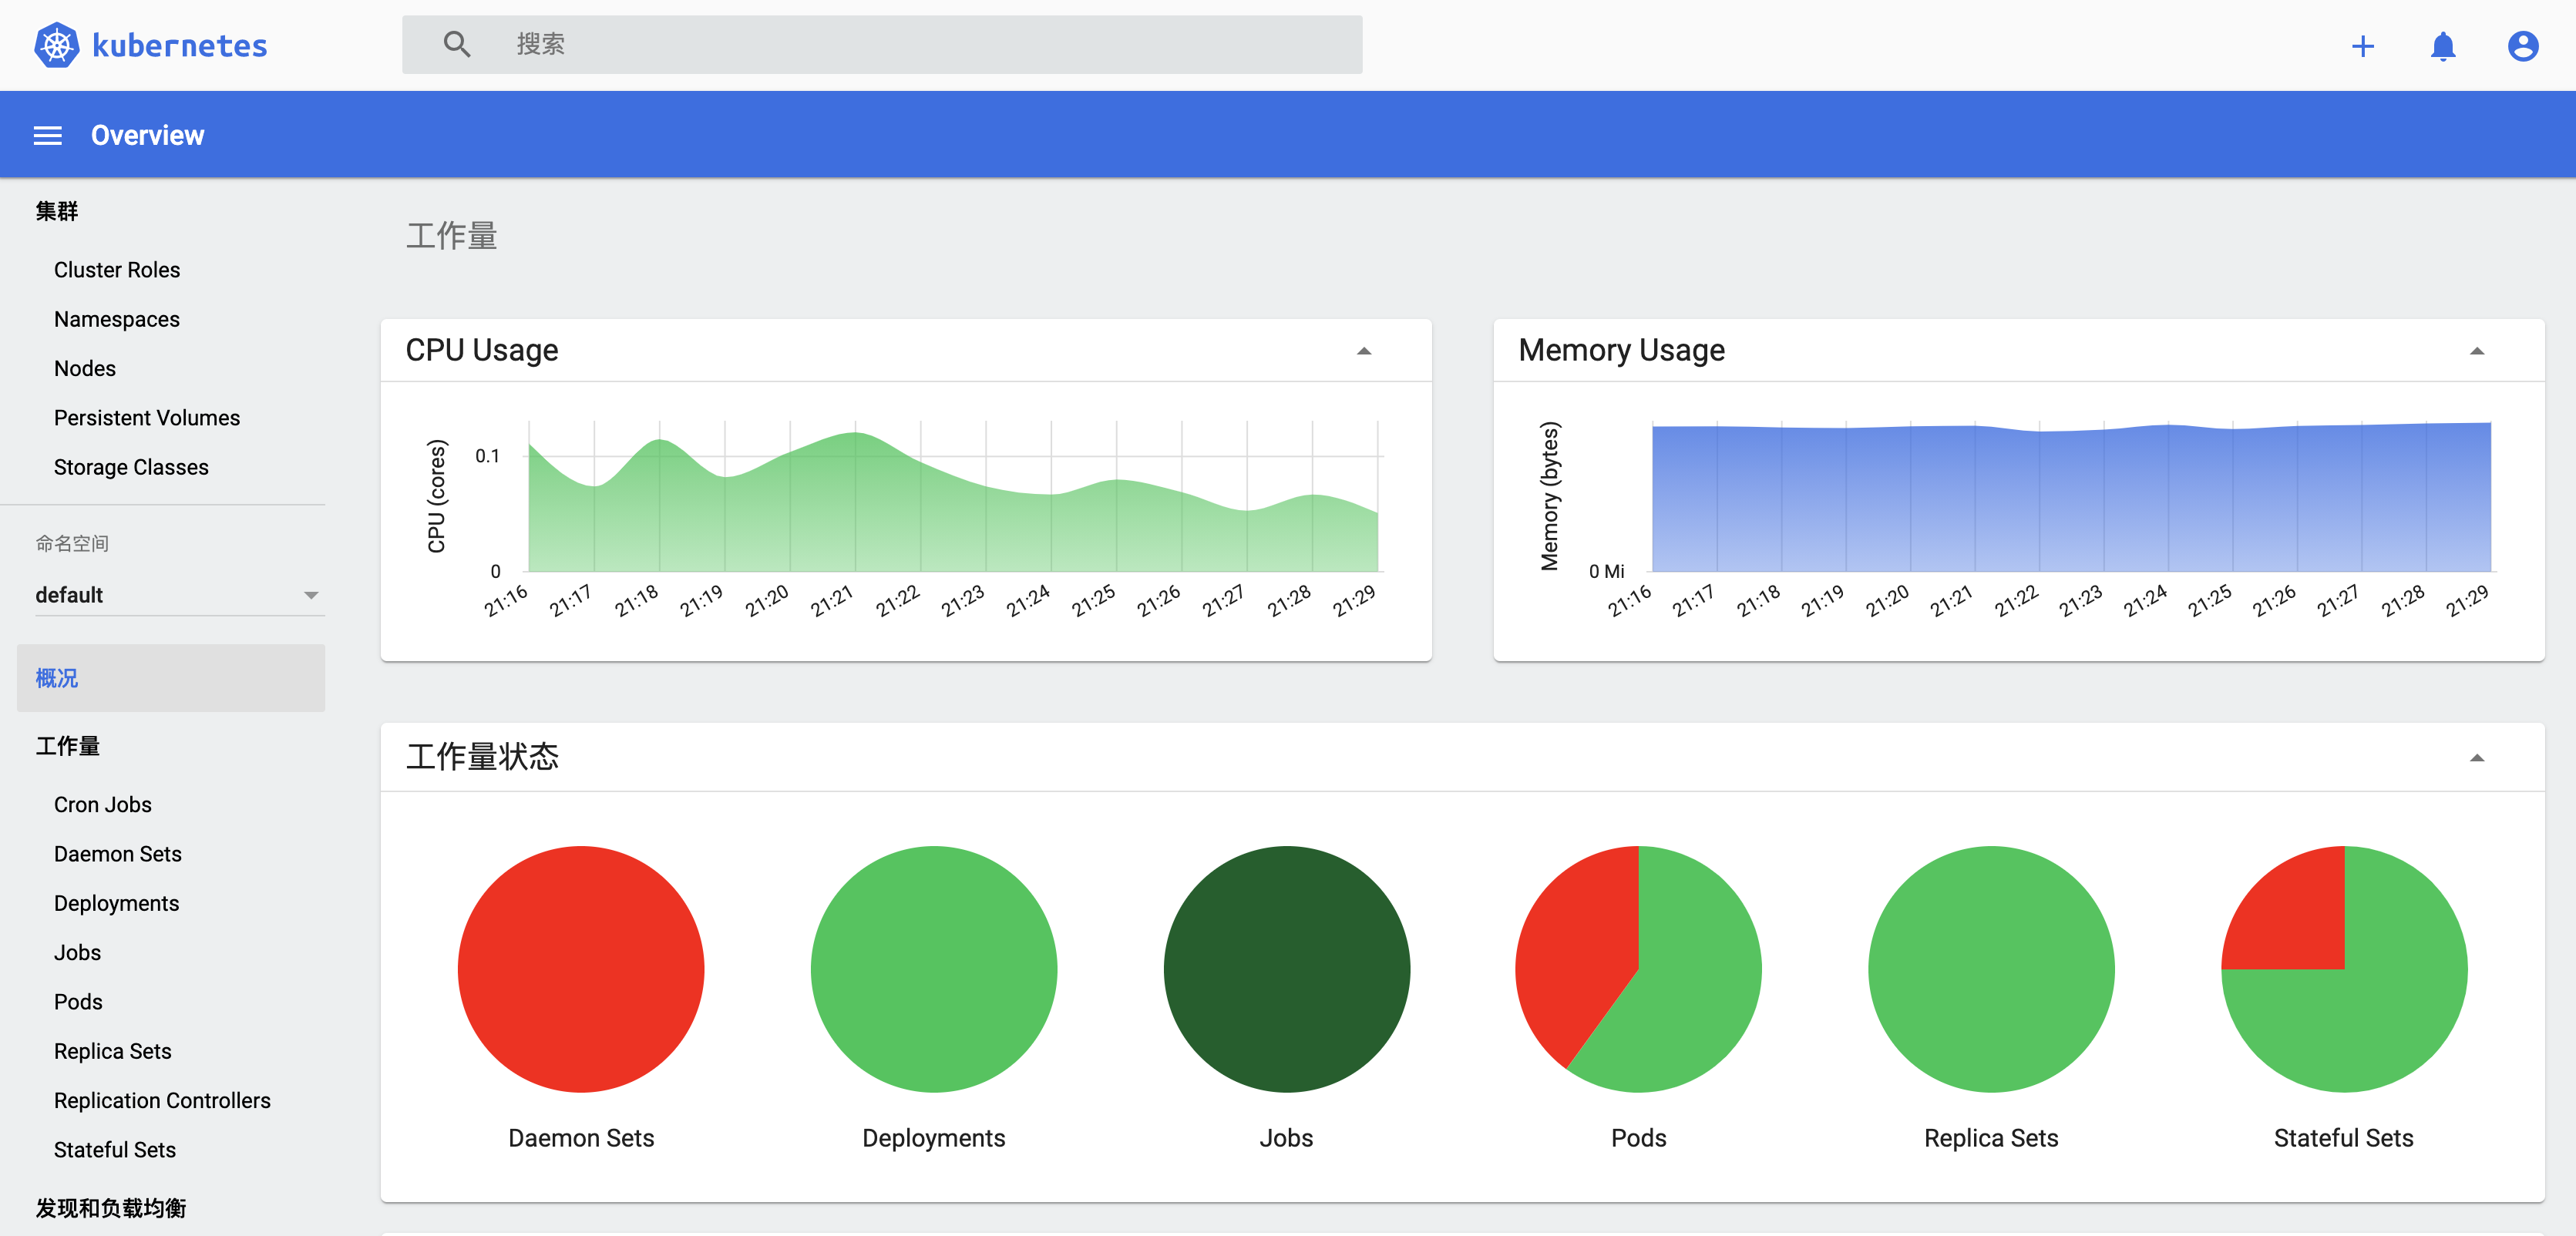2576x1236 pixels.
Task: Click the 工作量 page section heading
Action: click(x=451, y=236)
